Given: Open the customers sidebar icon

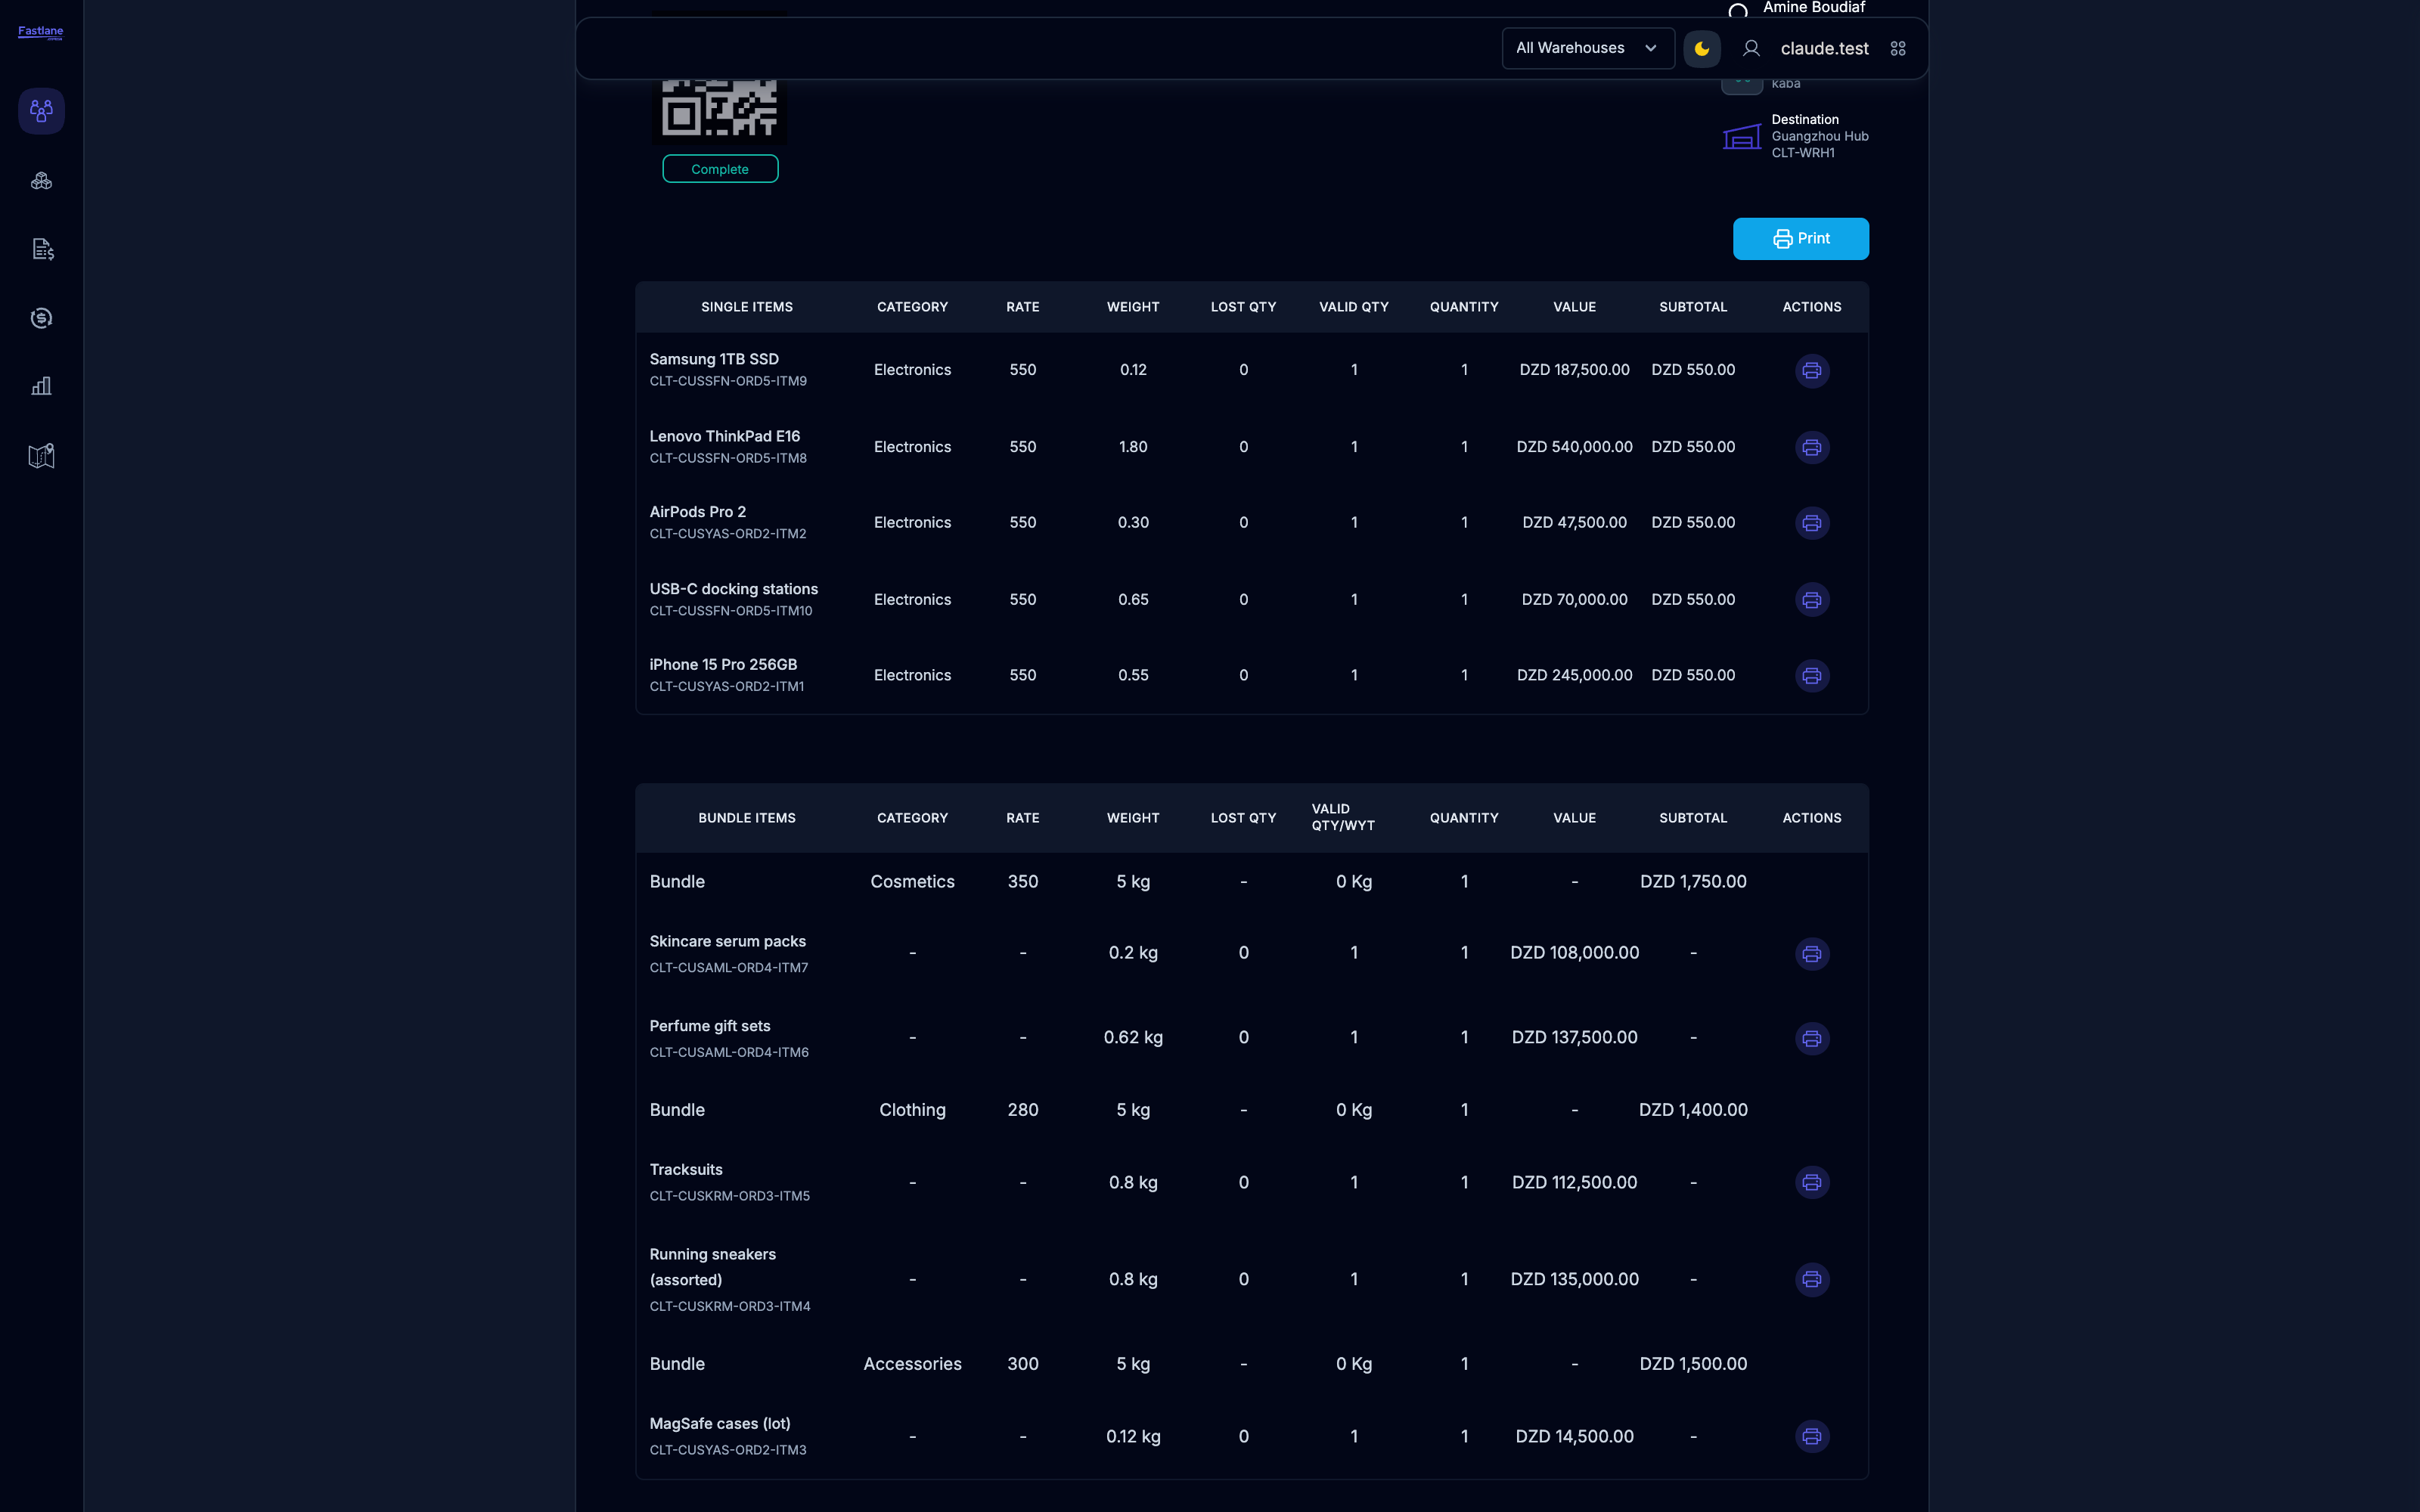Looking at the screenshot, I should pyautogui.click(x=41, y=110).
